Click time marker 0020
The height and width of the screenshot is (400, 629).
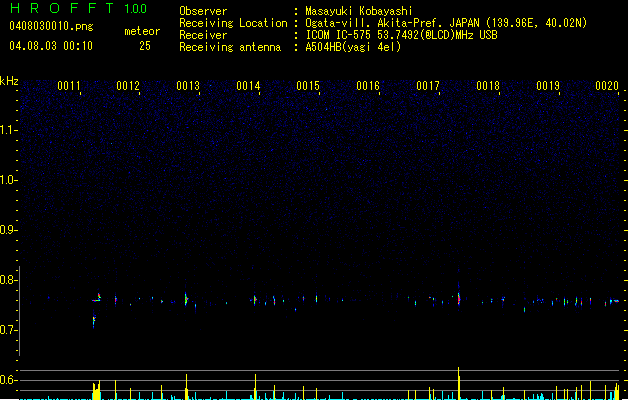coord(607,86)
